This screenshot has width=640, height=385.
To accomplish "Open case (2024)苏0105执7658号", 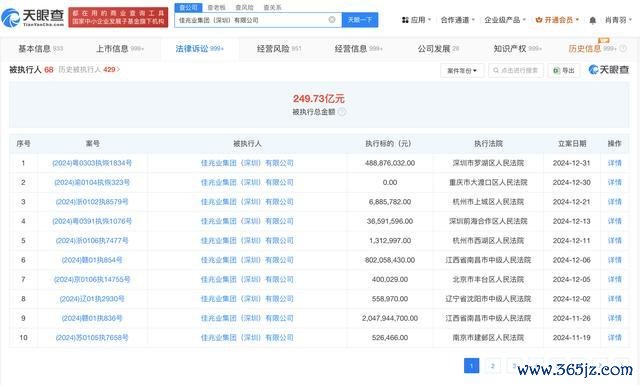I will pyautogui.click(x=92, y=338).
